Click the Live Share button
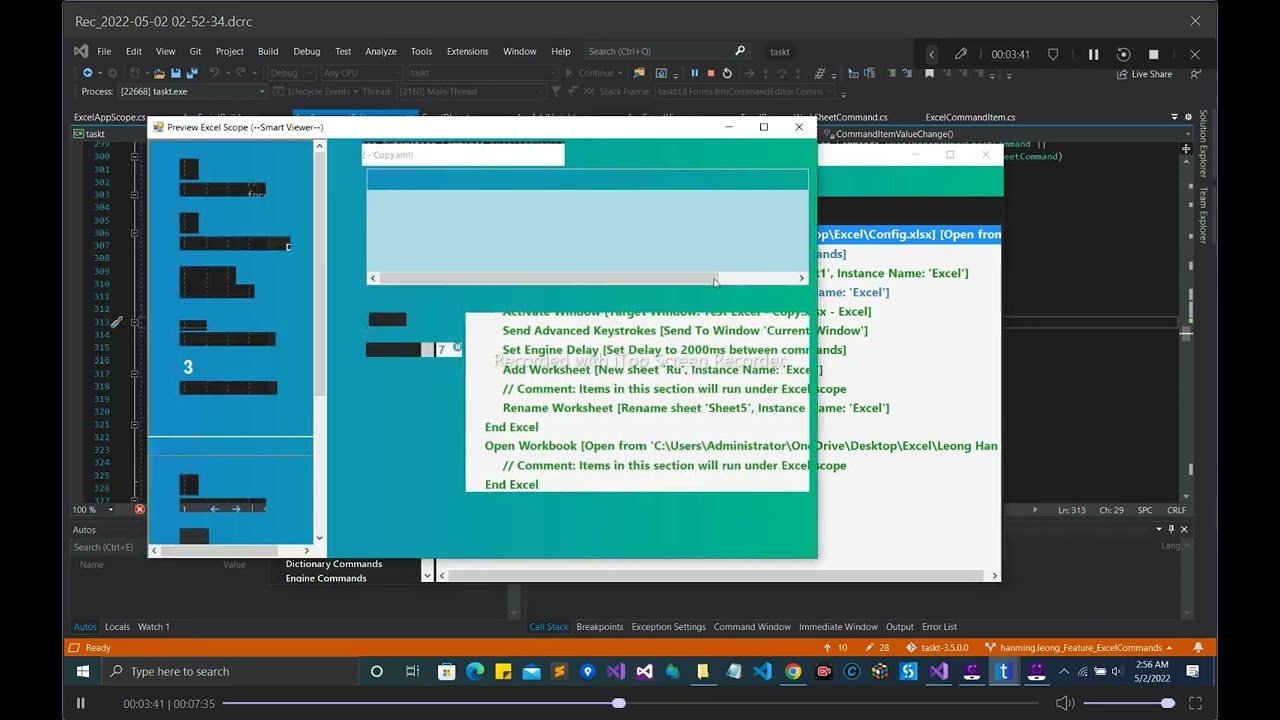 (1144, 74)
